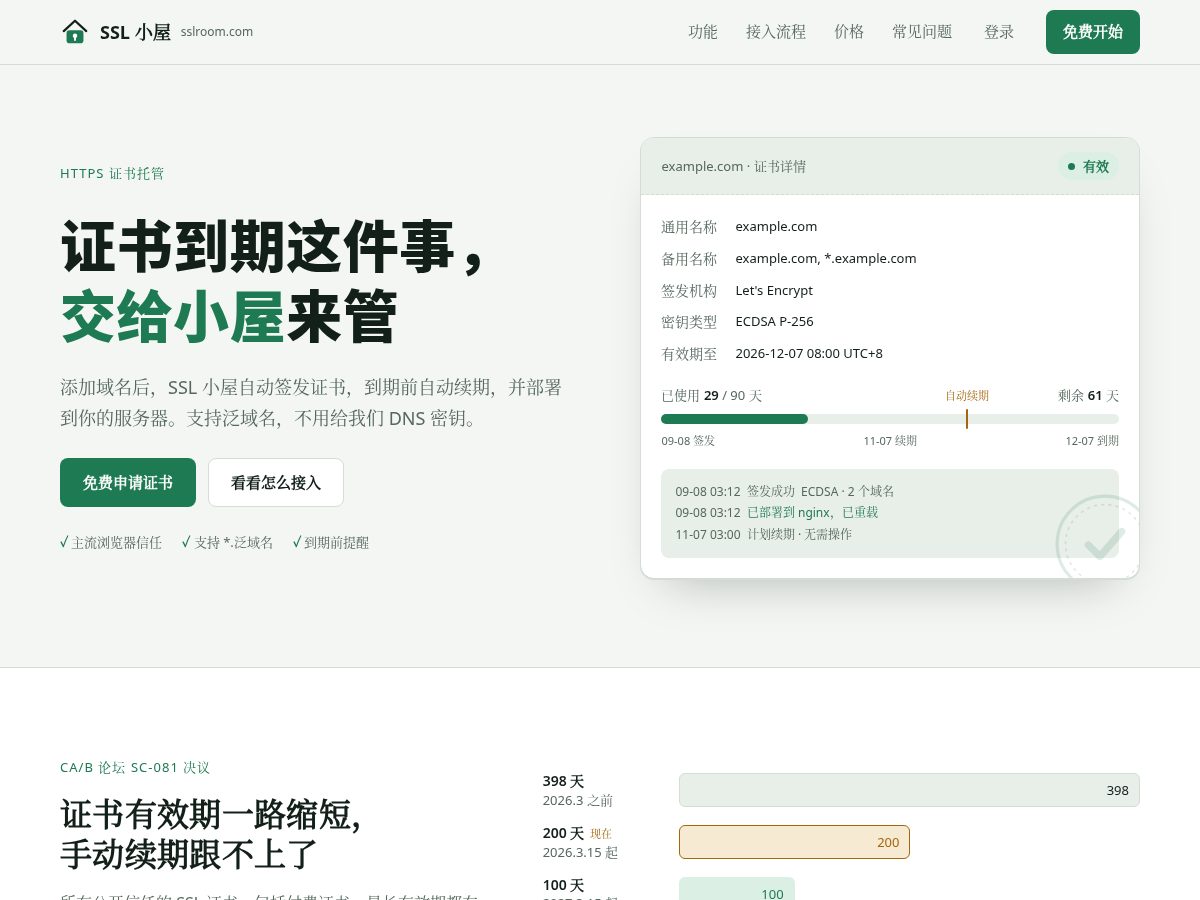Click the 现在 tag beside 200 天

pyautogui.click(x=601, y=834)
